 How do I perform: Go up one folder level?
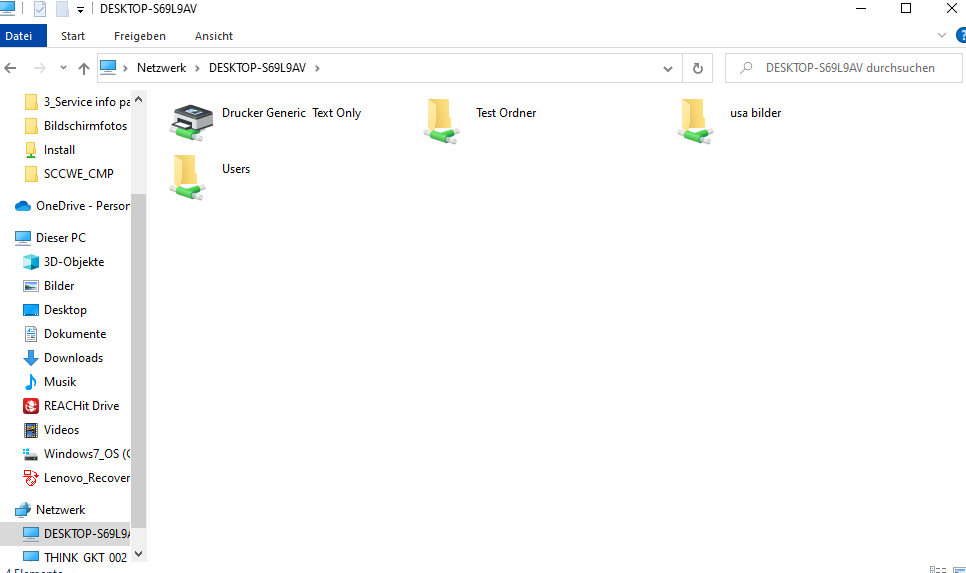point(84,68)
